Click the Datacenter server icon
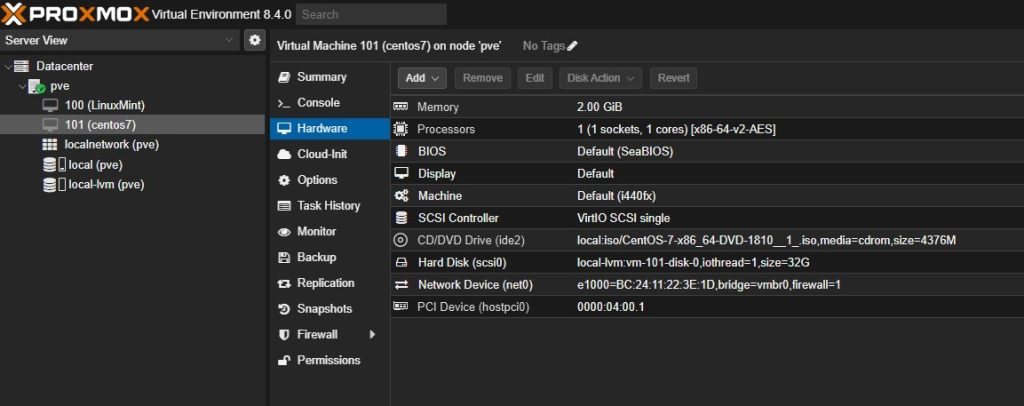 22,66
